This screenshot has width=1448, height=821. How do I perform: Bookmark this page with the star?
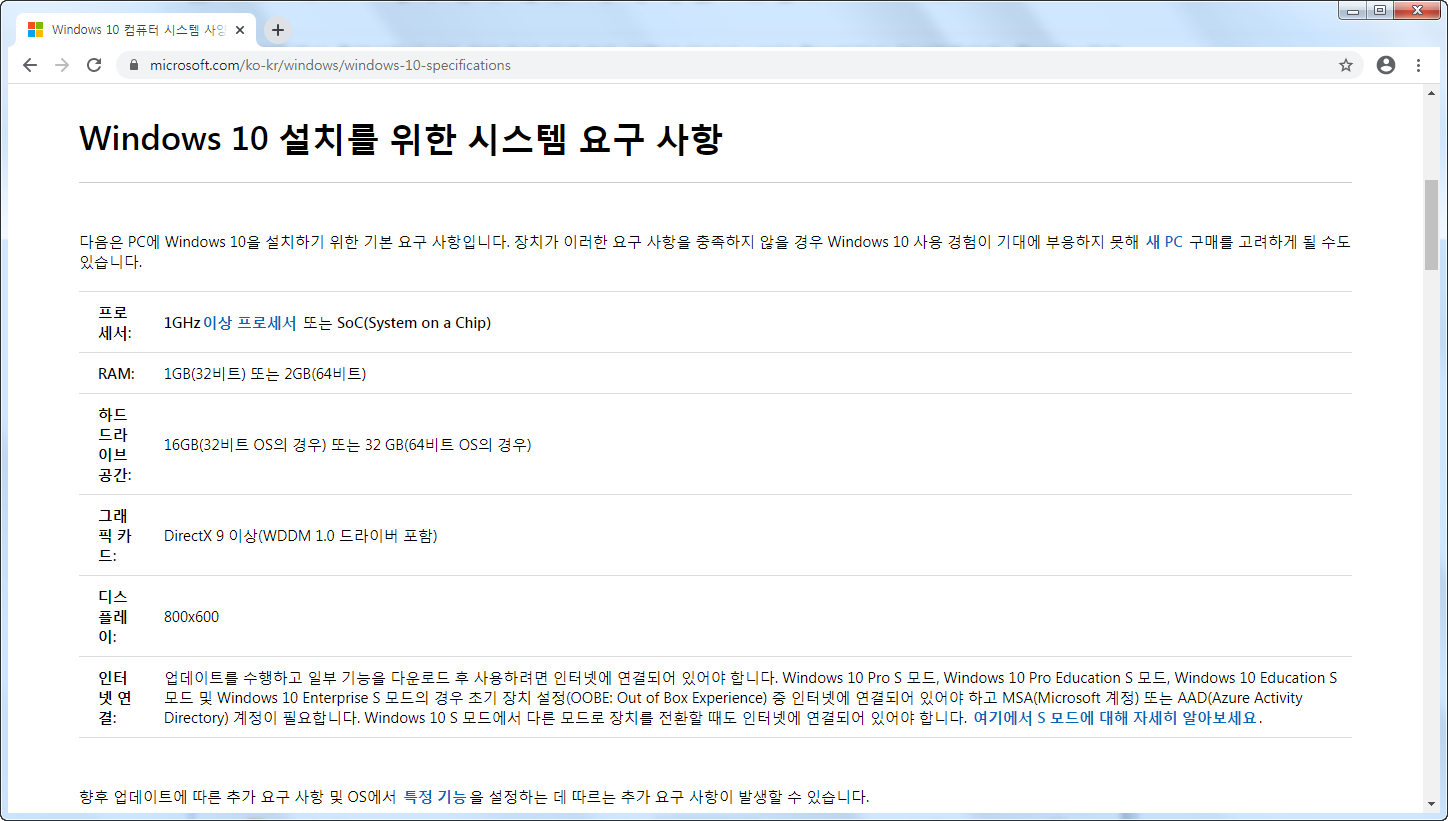1346,65
